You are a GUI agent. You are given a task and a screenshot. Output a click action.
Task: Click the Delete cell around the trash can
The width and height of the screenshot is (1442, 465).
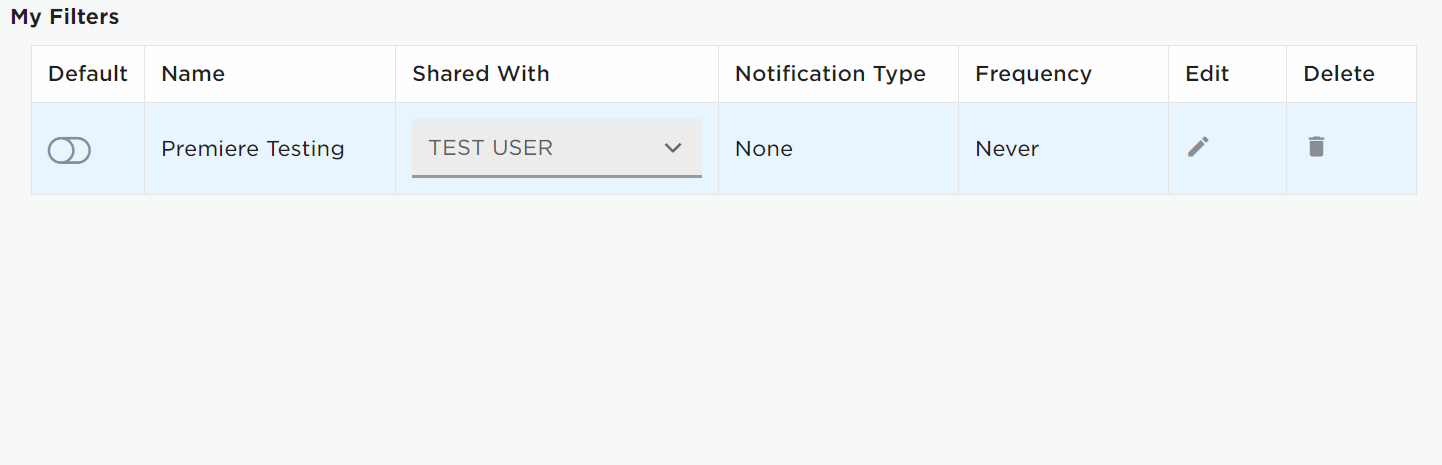(1351, 148)
